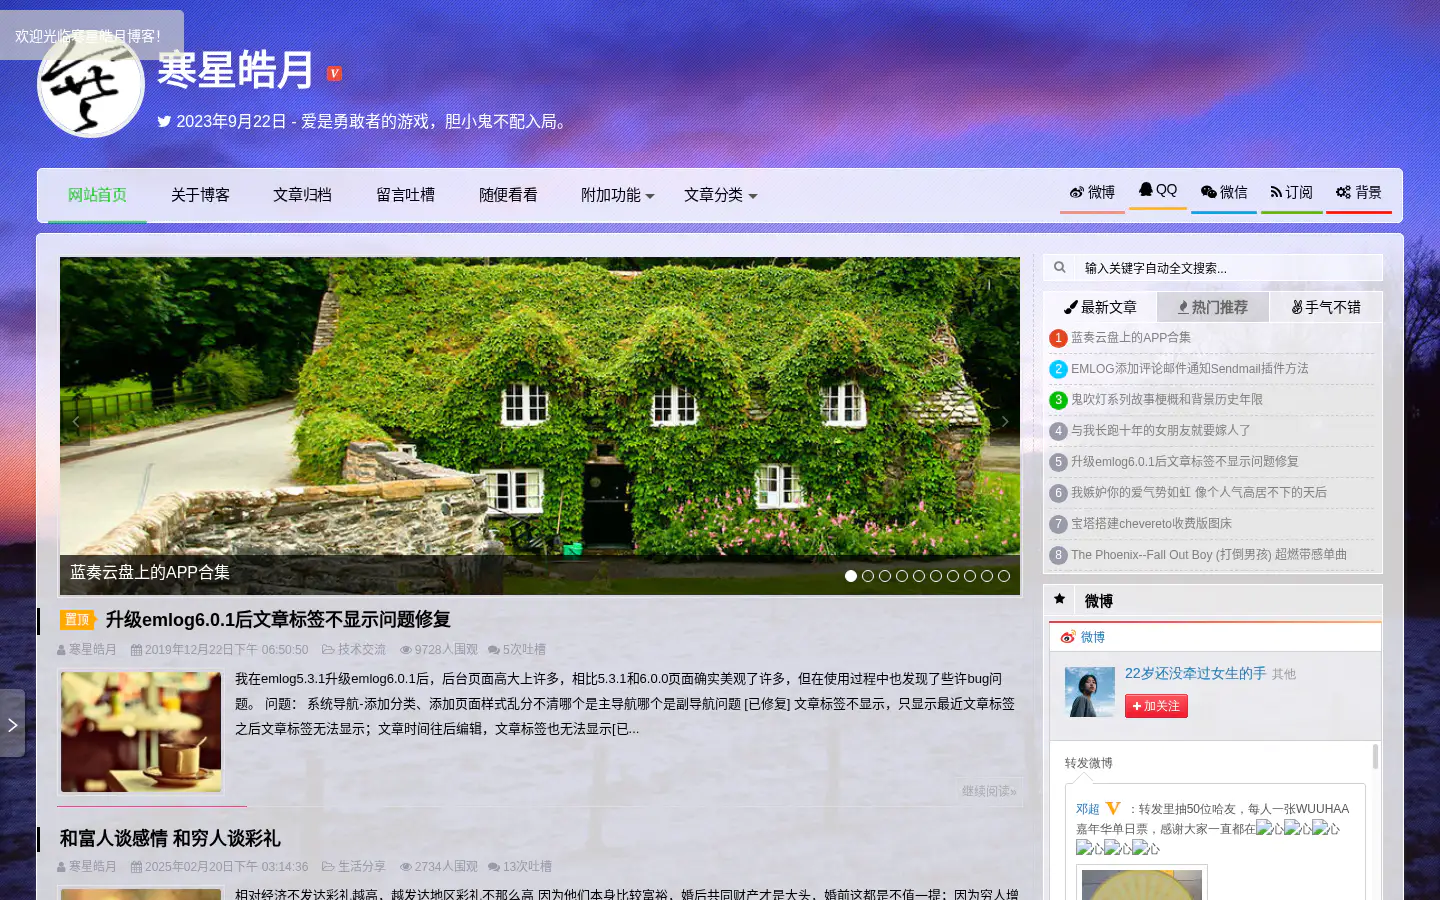Select the first carousel indicator dot
1440x900 pixels.
851,576
